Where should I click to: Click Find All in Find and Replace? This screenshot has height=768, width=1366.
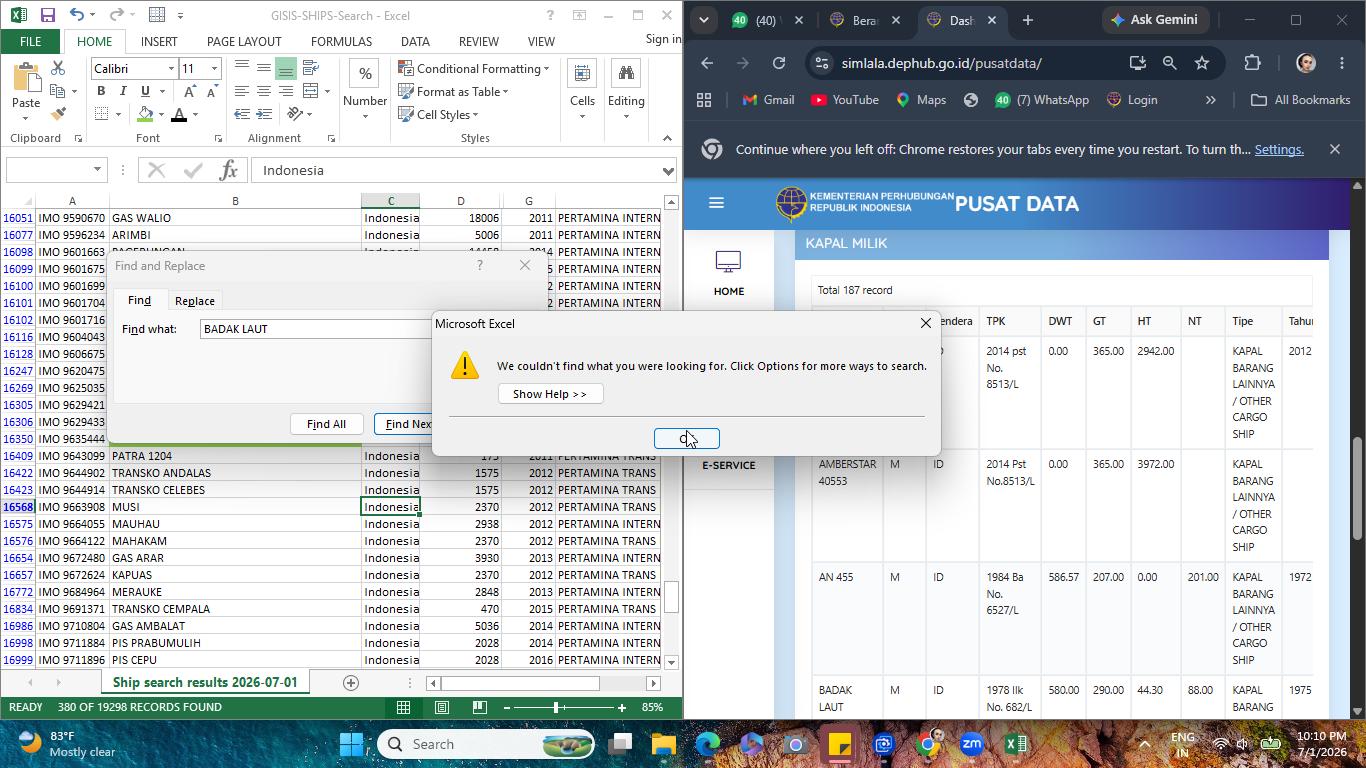pos(326,424)
